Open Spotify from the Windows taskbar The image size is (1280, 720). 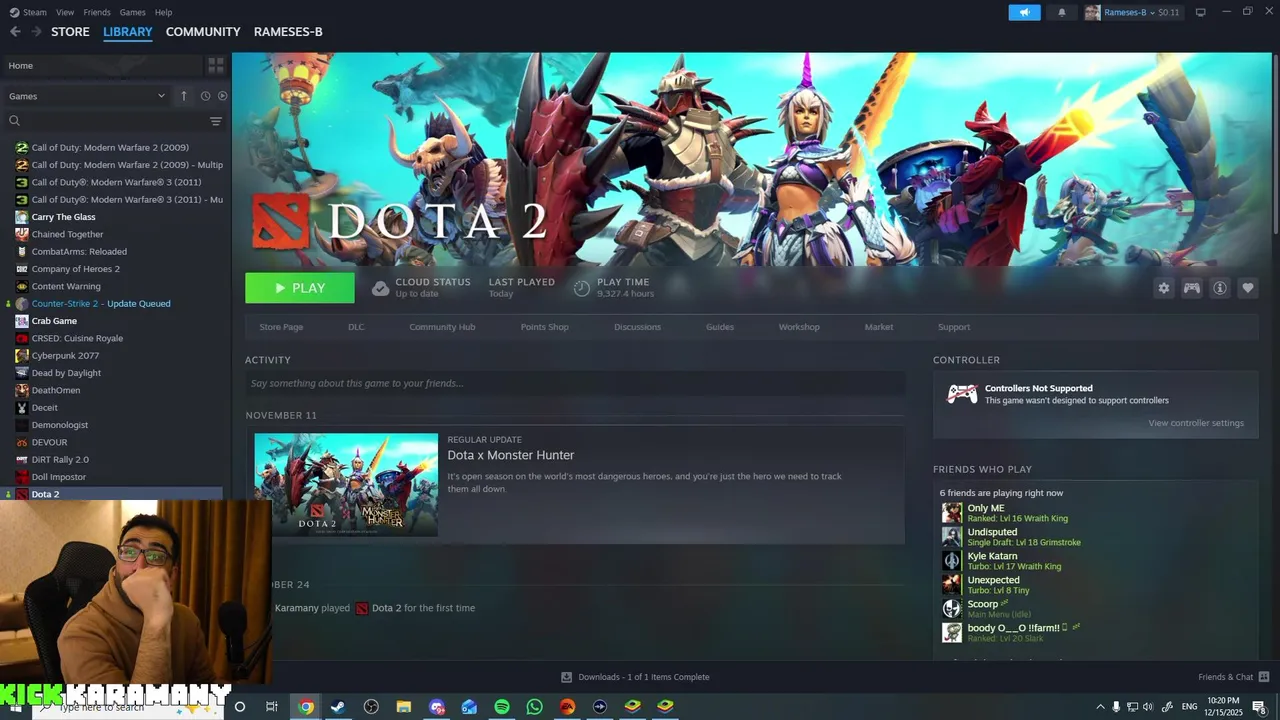tap(502, 707)
